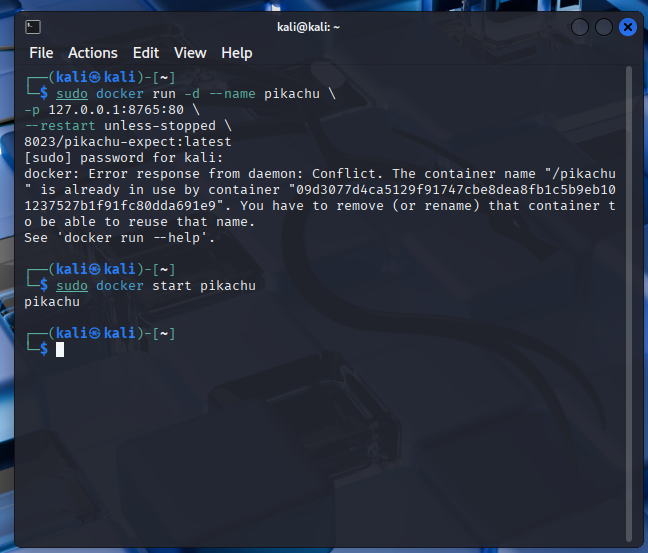Open the Help menu
This screenshot has height=553, width=648.
point(237,53)
